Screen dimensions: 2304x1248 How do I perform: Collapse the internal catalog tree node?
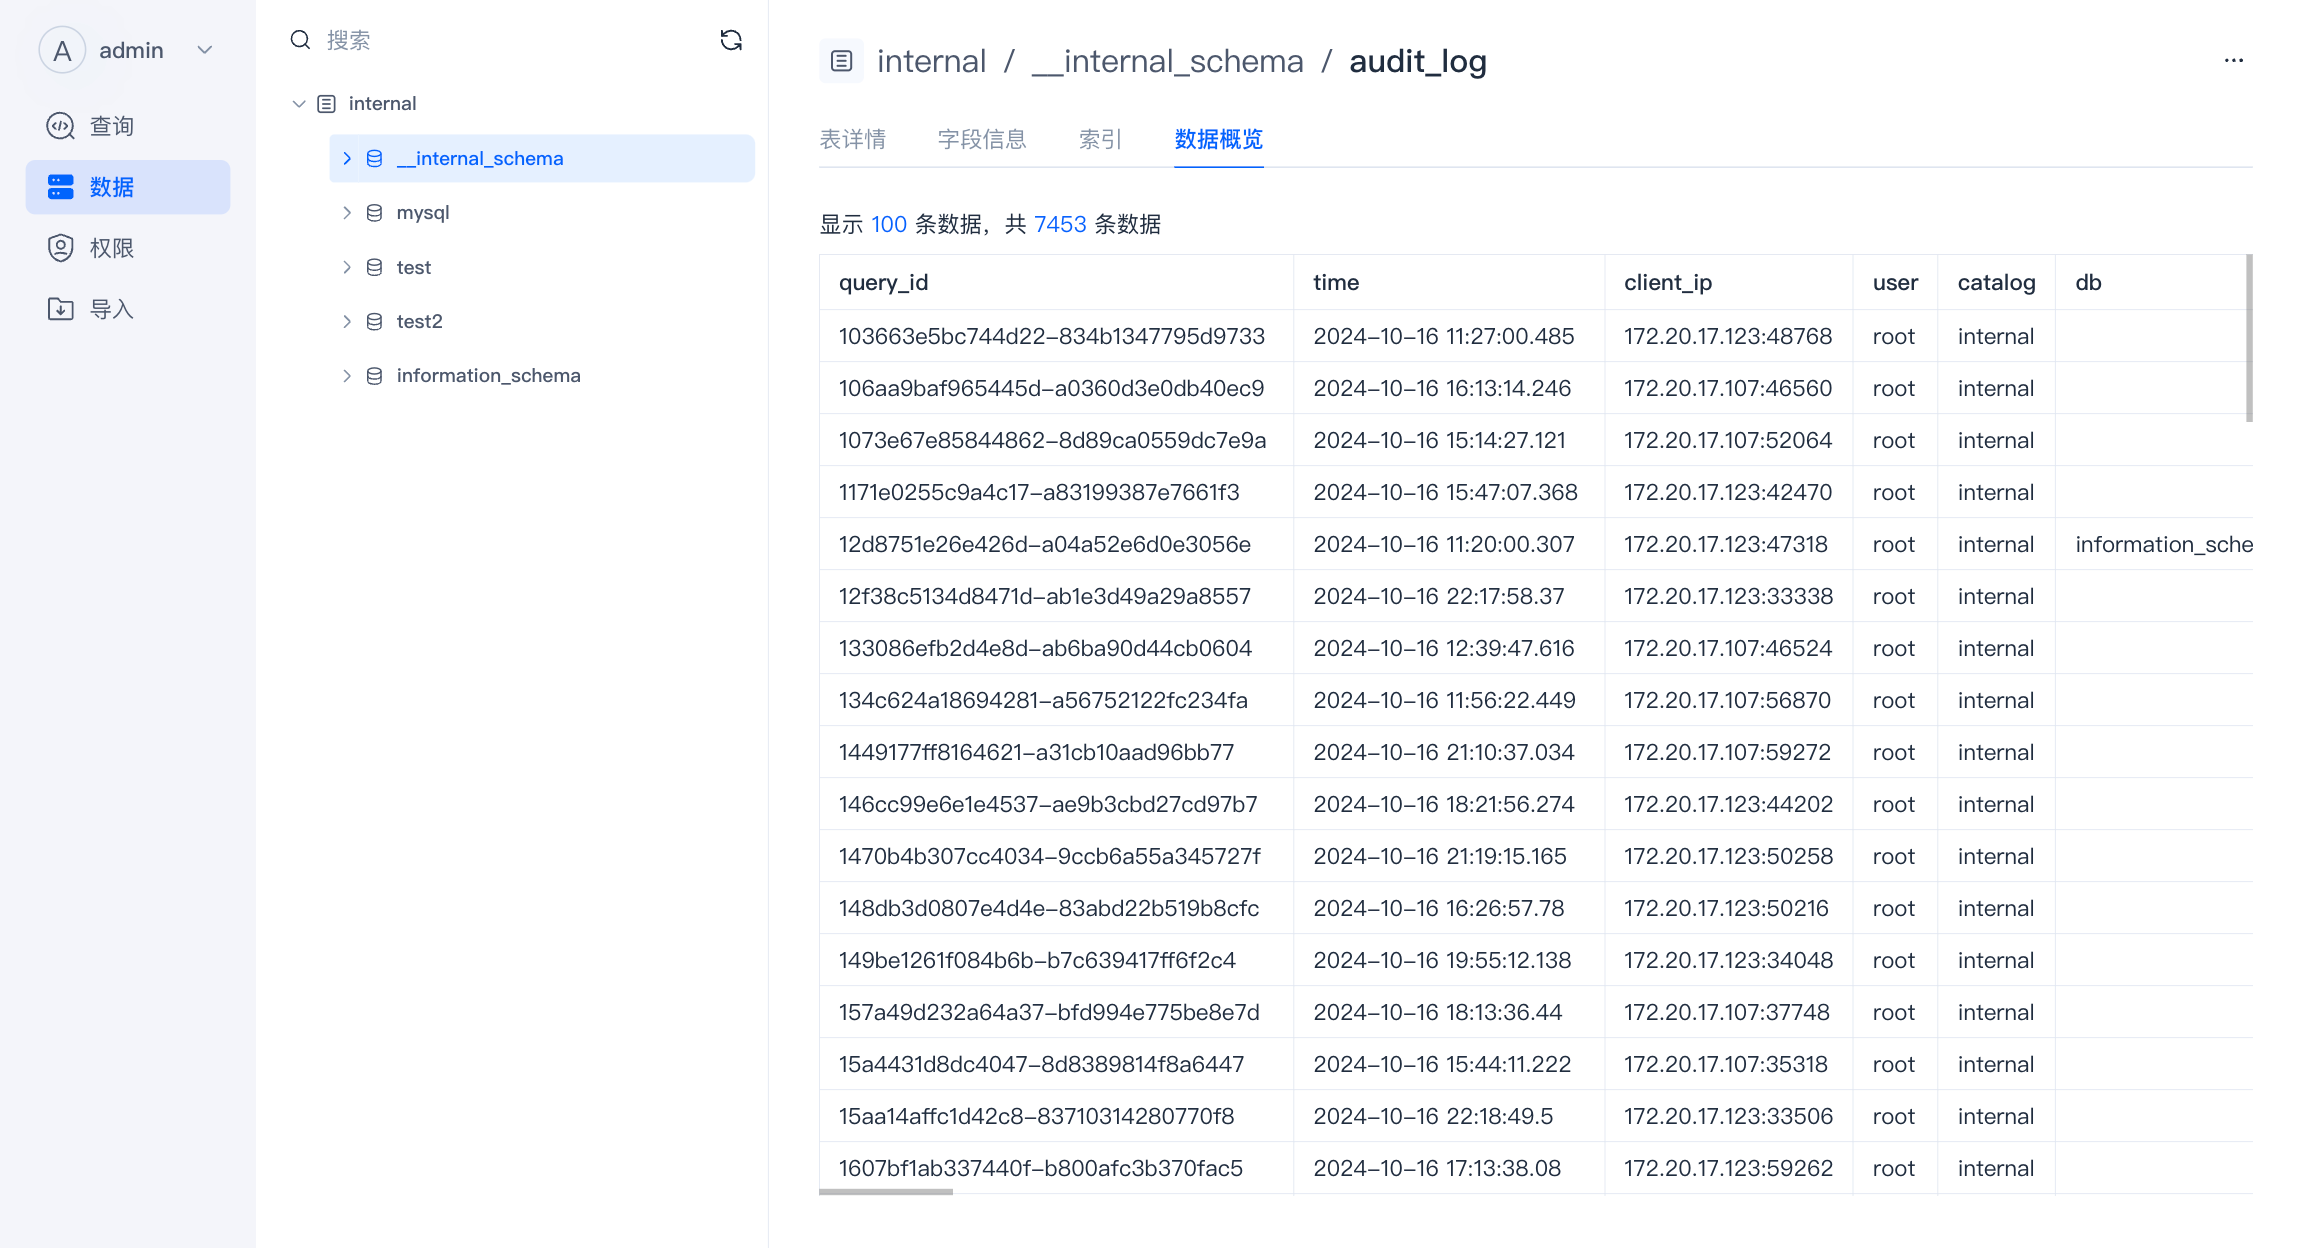(x=298, y=104)
